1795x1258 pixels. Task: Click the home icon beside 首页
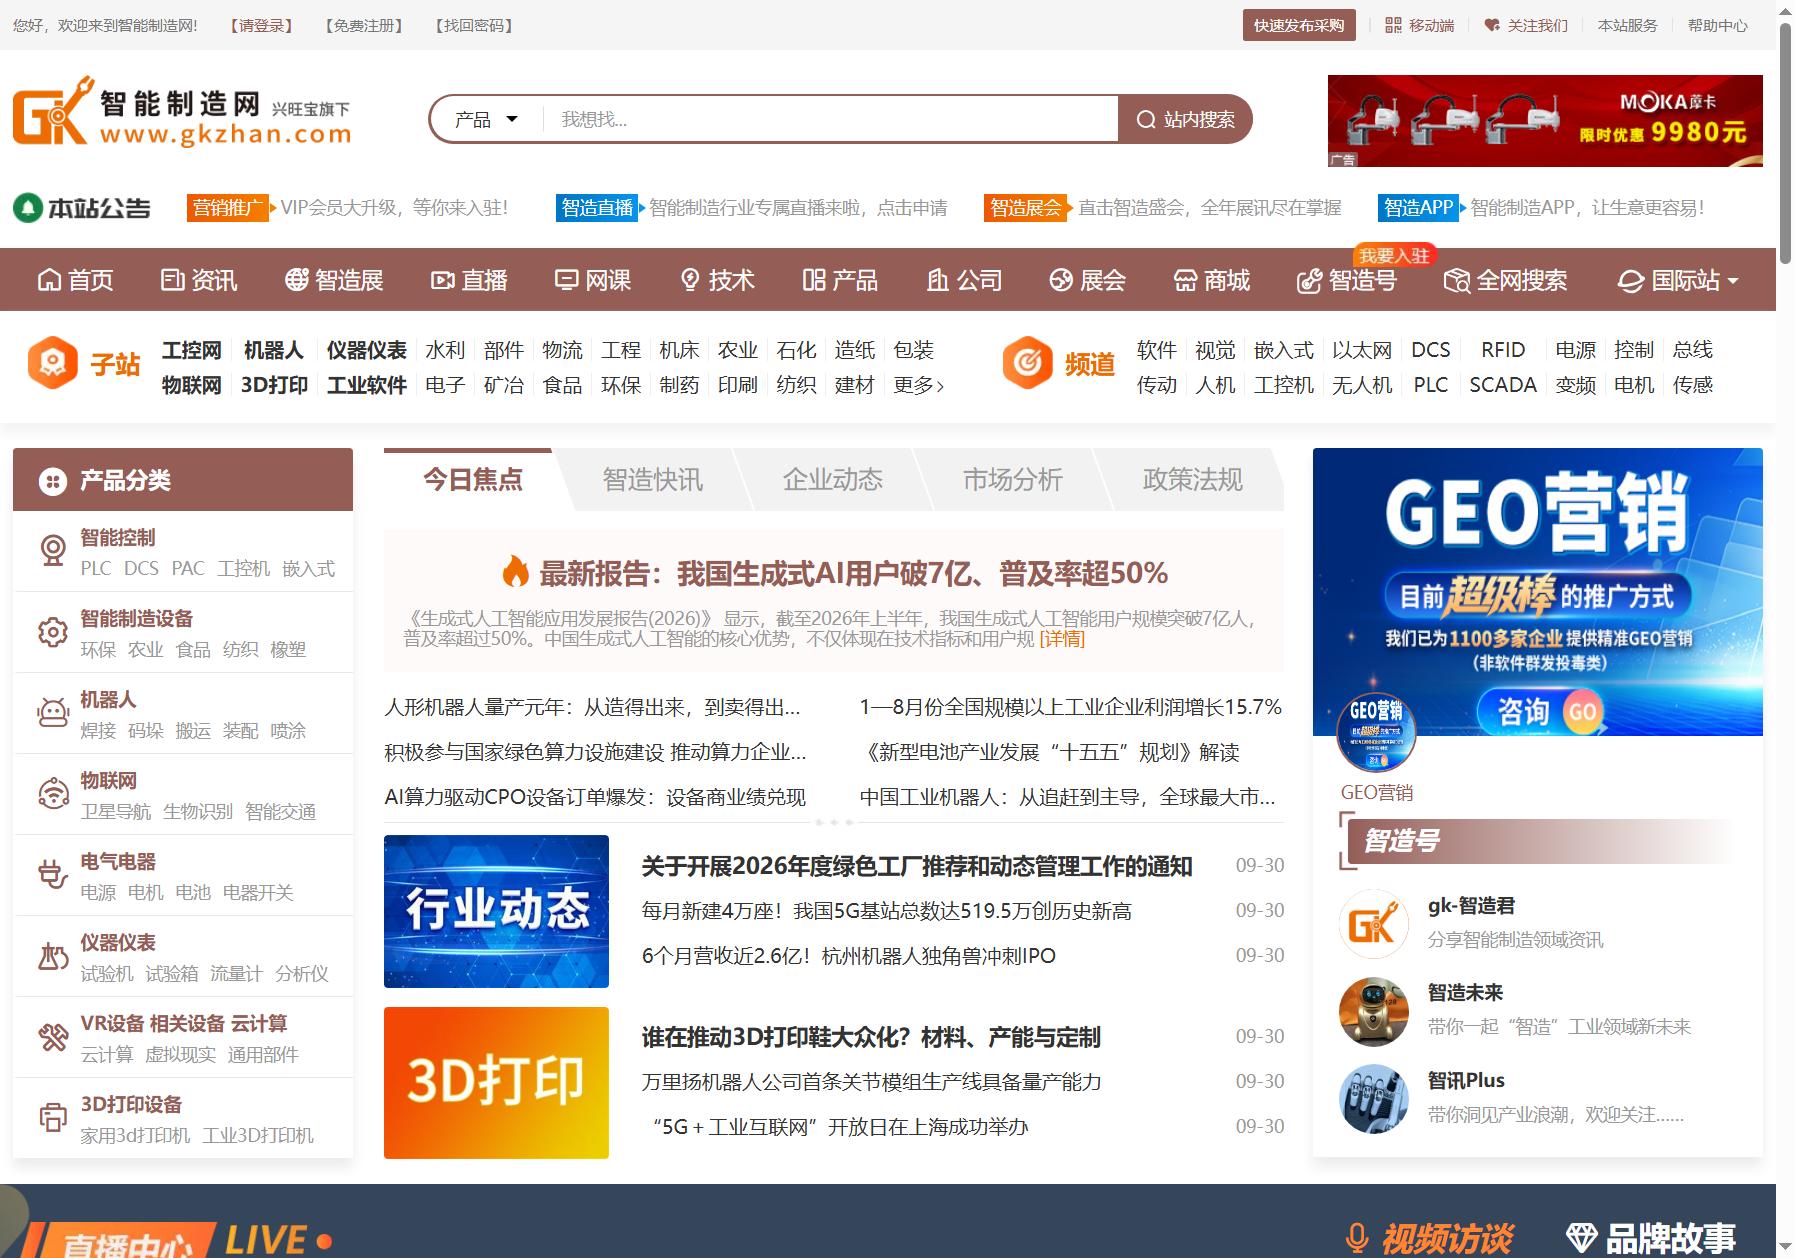click(x=49, y=280)
